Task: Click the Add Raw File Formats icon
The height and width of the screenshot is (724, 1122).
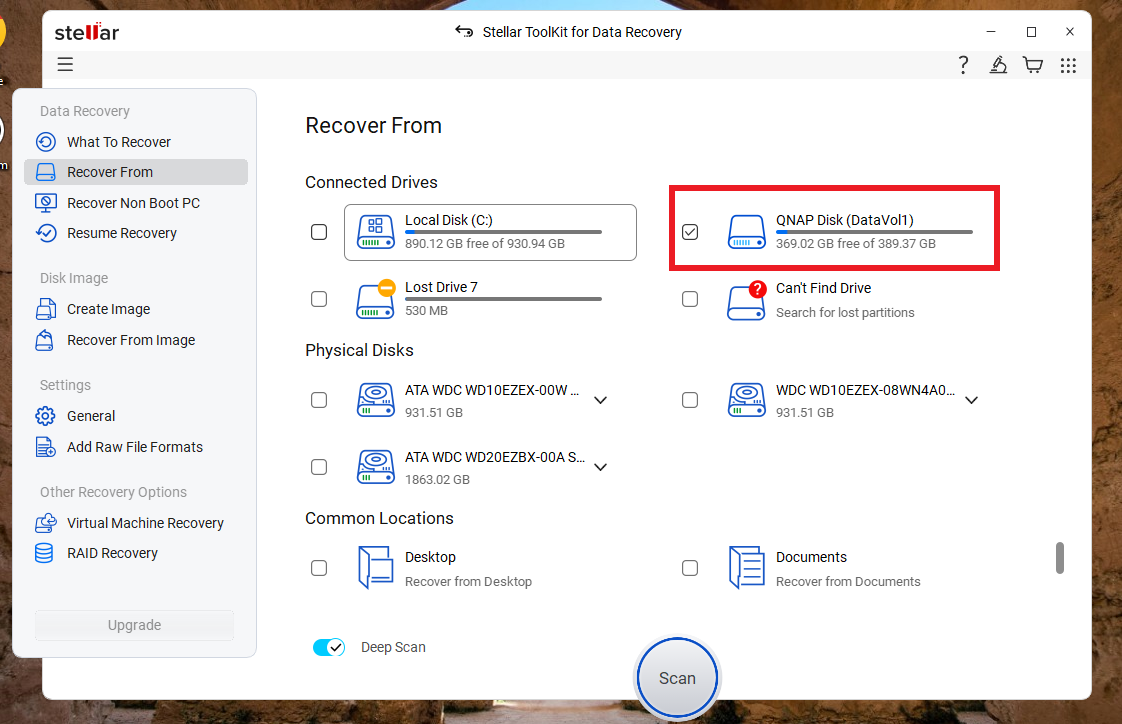Action: 45,447
